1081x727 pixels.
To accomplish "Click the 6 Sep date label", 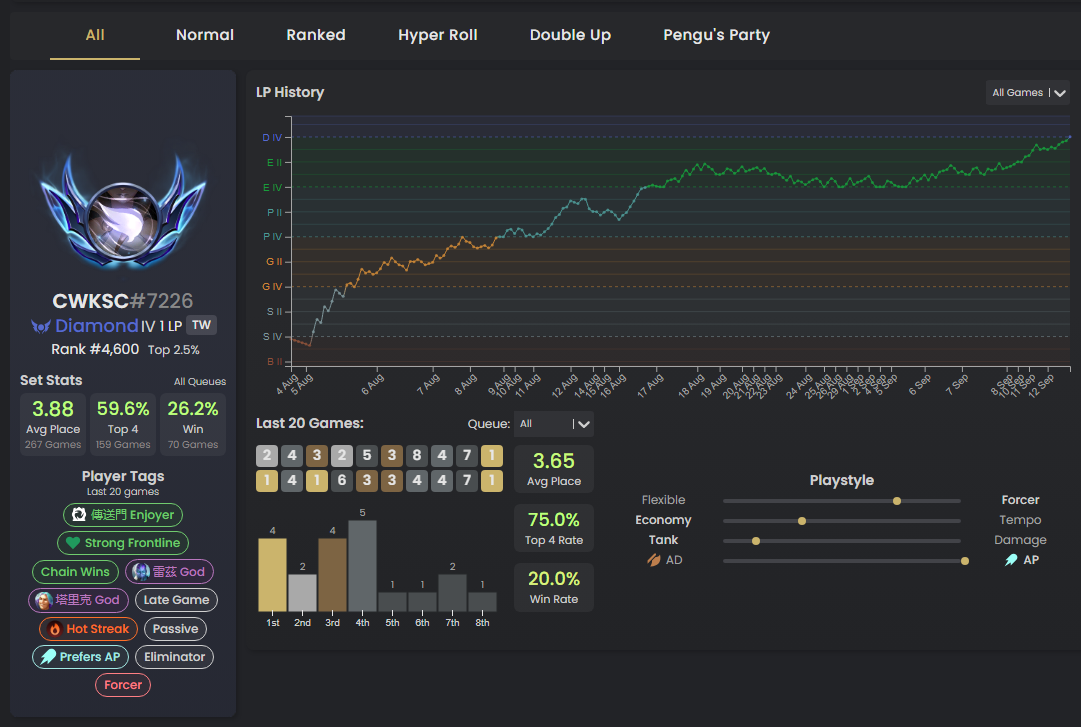I will (x=920, y=384).
